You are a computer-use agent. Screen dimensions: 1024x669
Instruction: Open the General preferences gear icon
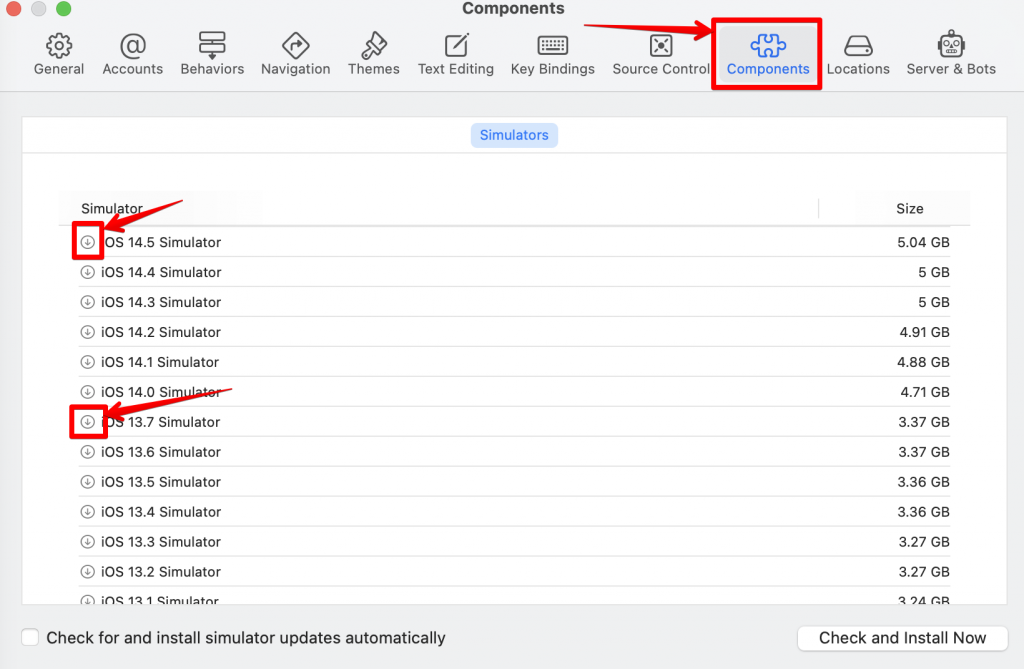tap(59, 46)
